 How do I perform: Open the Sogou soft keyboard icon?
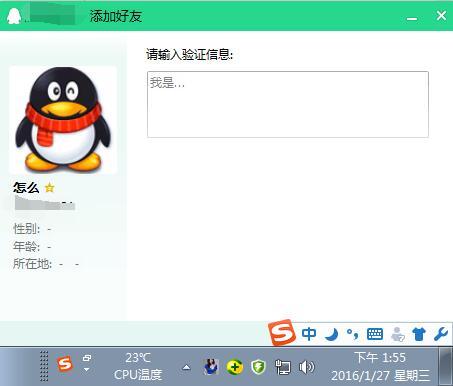click(x=375, y=334)
